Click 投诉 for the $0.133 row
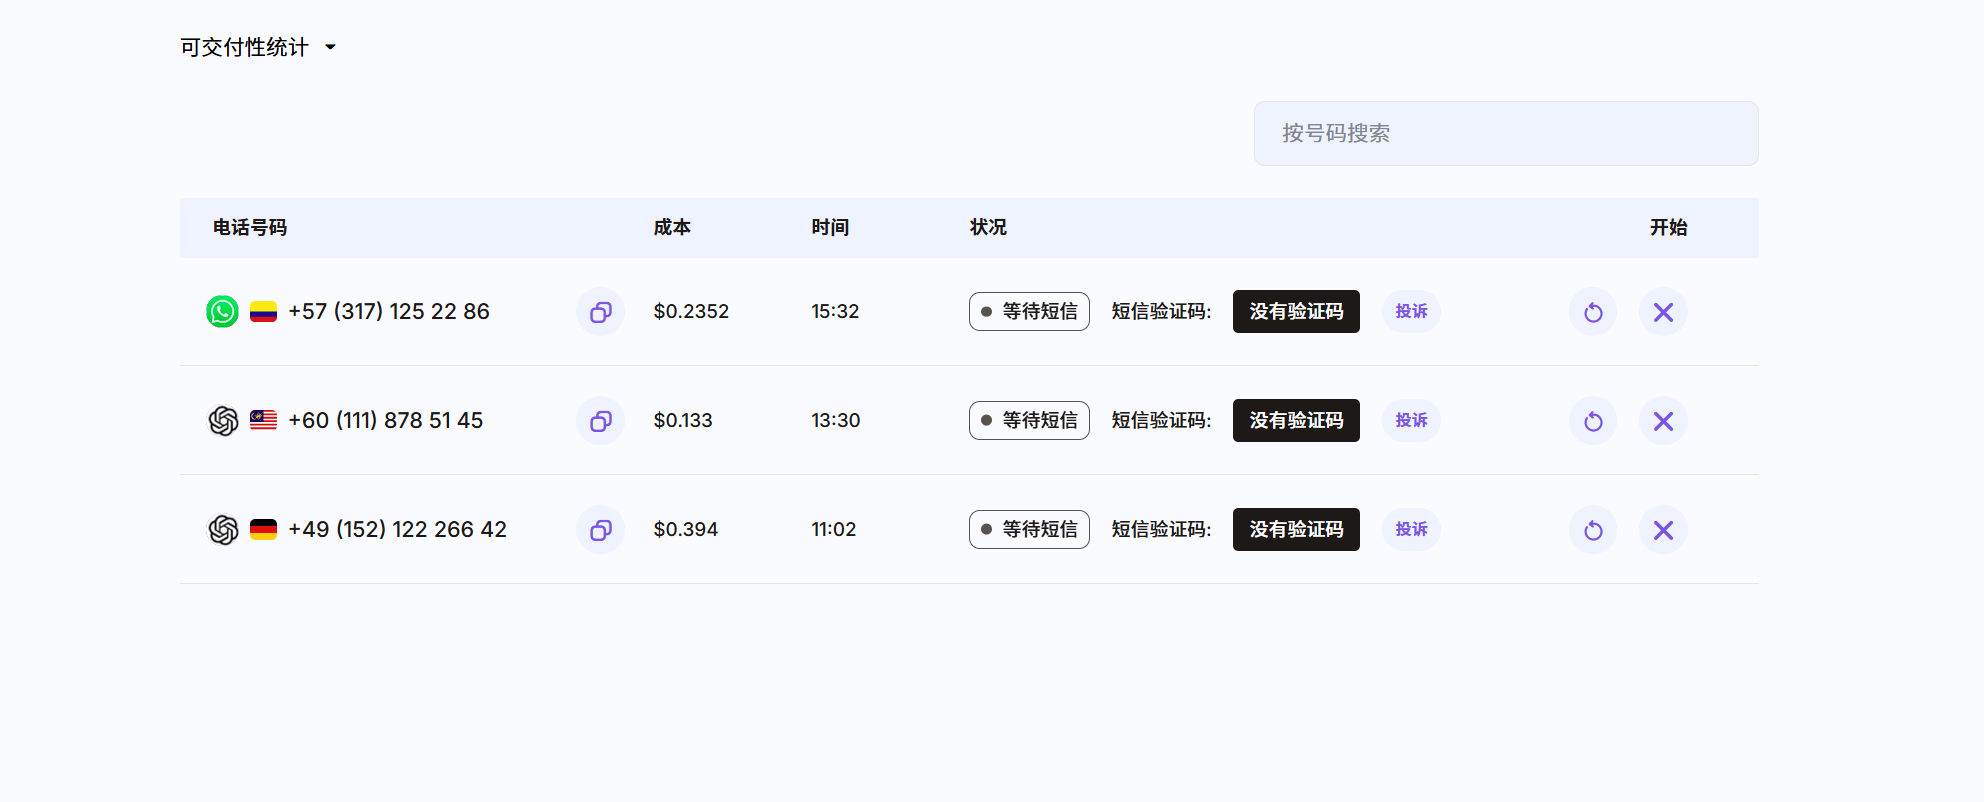 pyautogui.click(x=1411, y=421)
